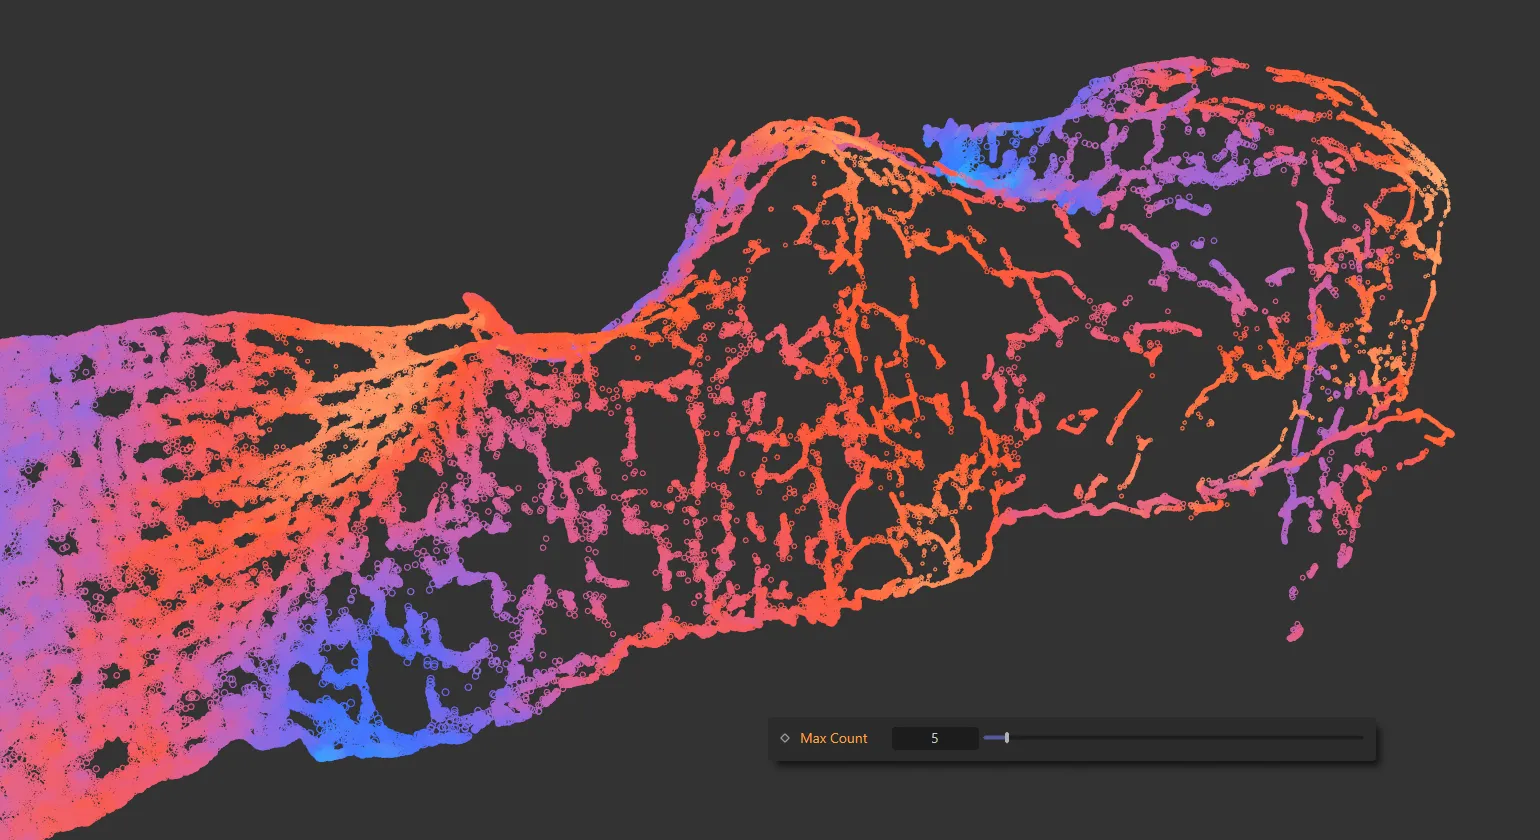Click the filled blue portion of the slider
Image resolution: width=1540 pixels, height=840 pixels.
[x=994, y=738]
